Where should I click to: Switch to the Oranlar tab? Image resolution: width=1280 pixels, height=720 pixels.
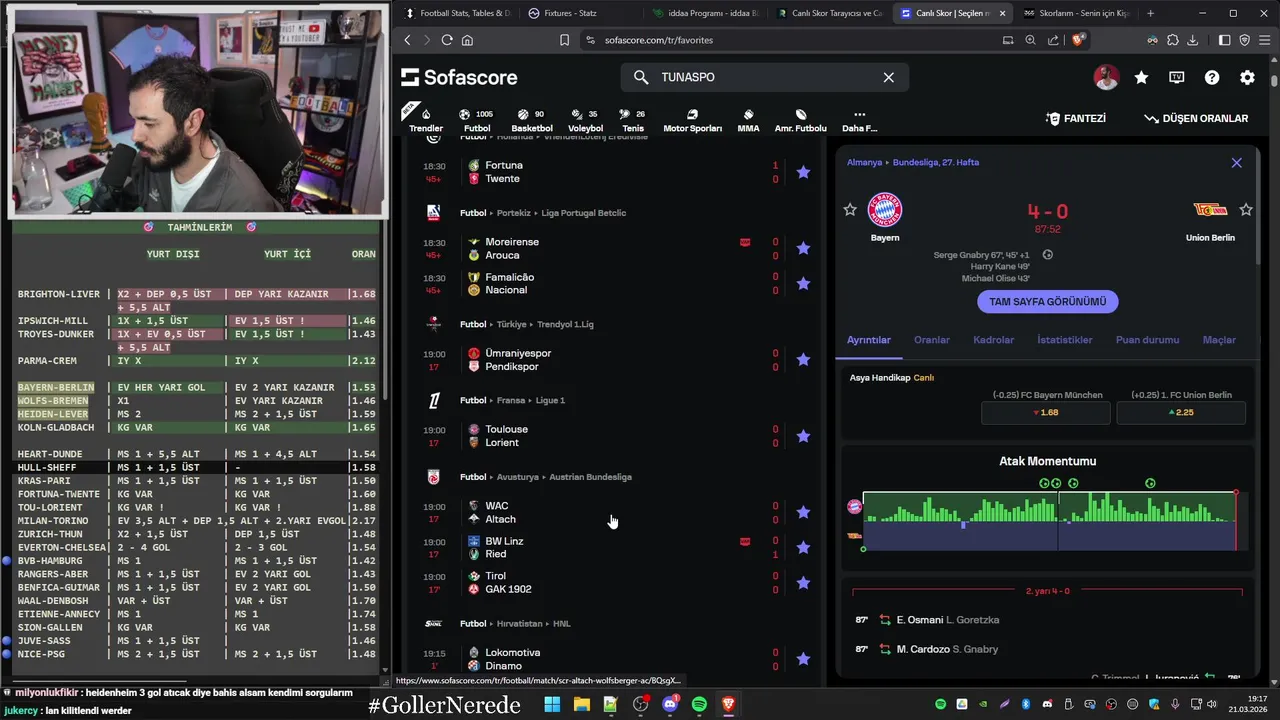point(931,340)
